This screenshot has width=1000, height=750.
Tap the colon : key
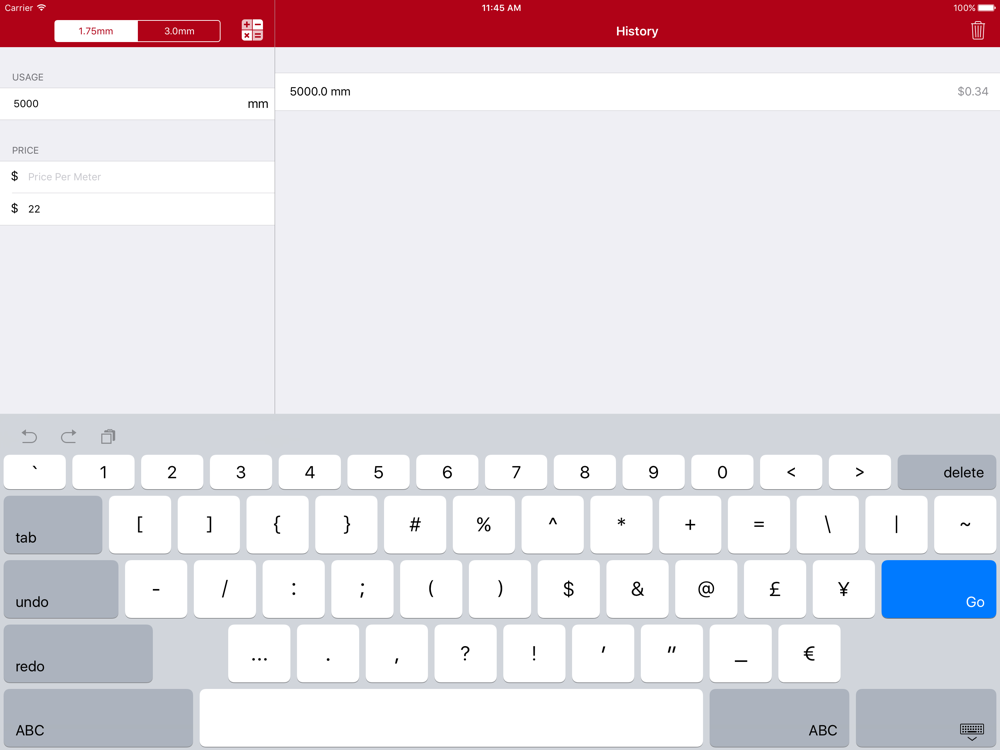pos(293,589)
